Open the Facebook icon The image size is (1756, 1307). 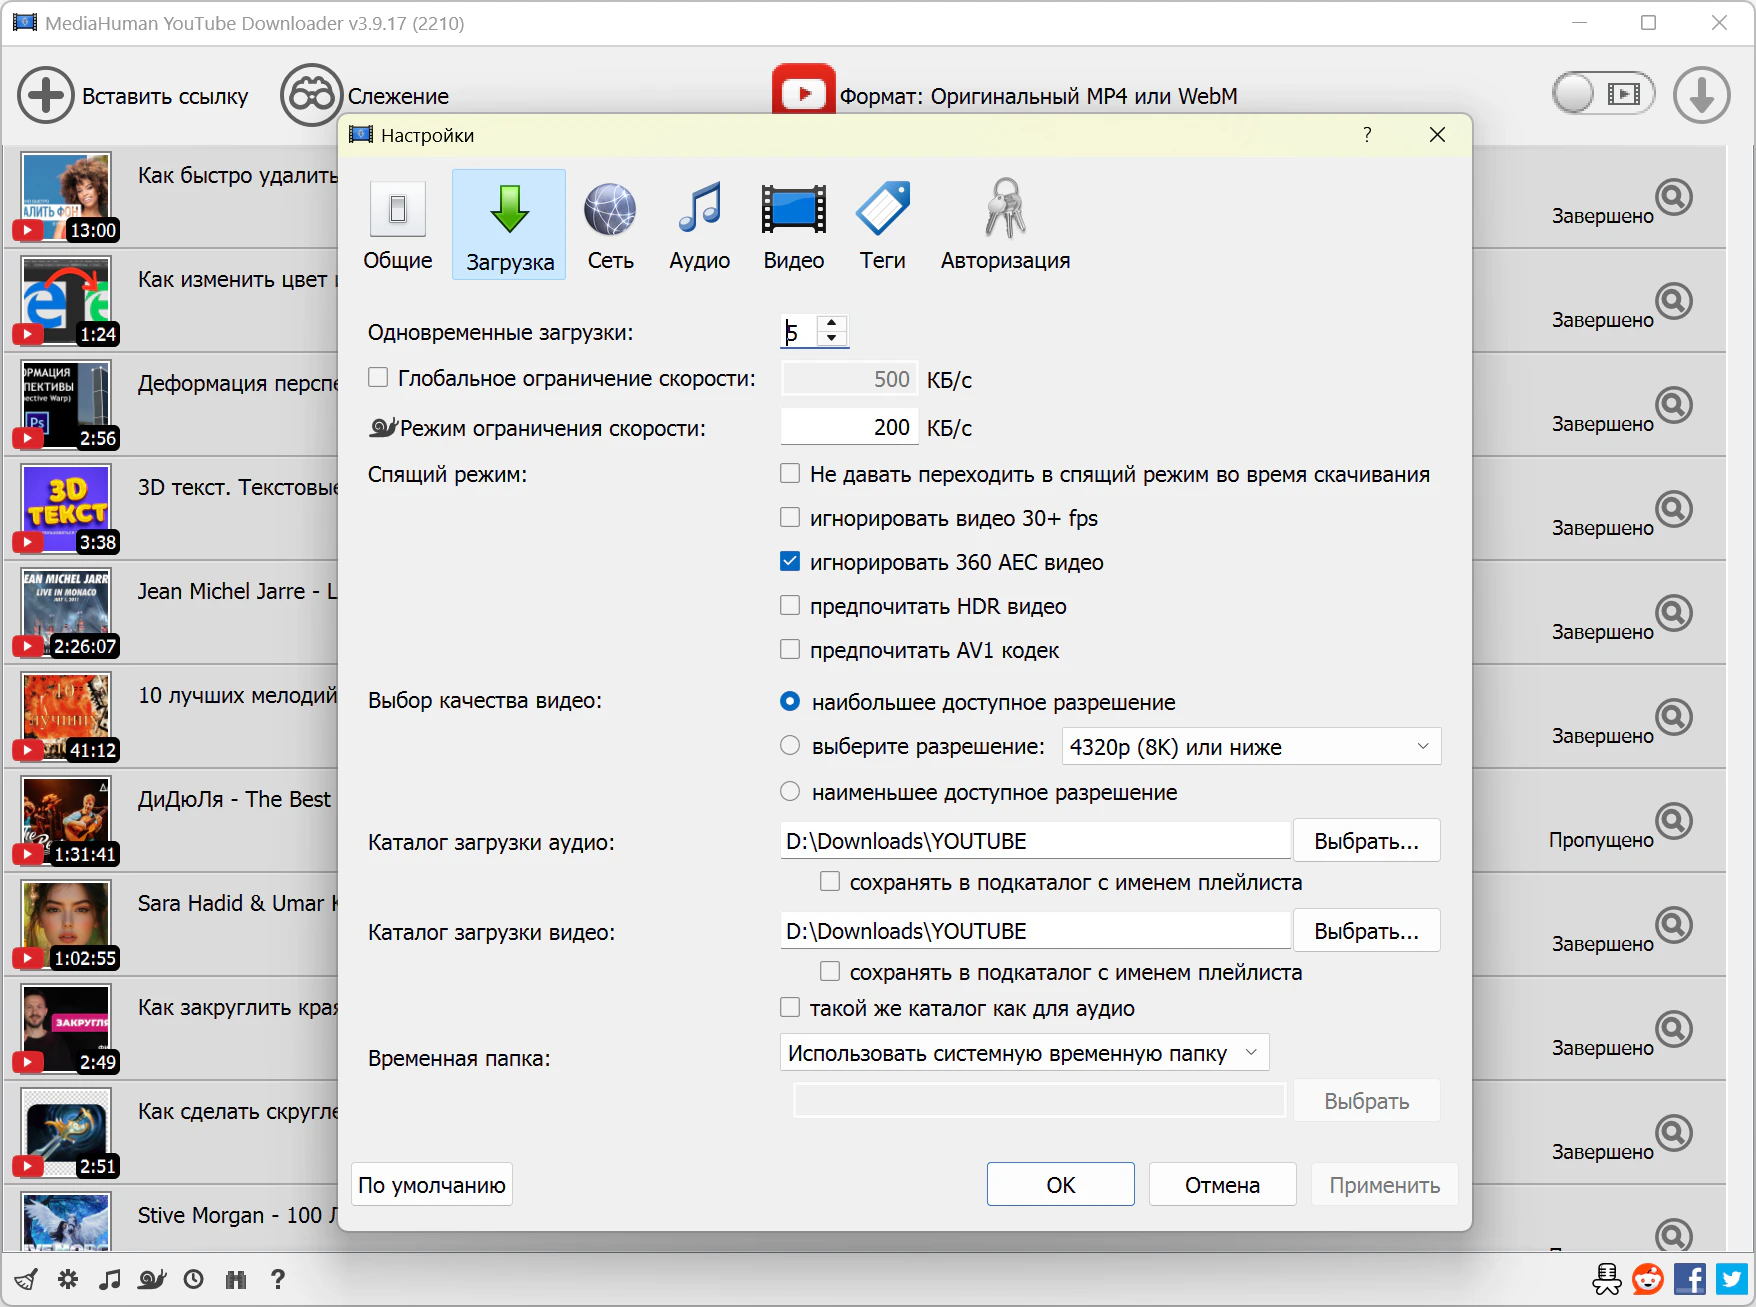coord(1690,1279)
